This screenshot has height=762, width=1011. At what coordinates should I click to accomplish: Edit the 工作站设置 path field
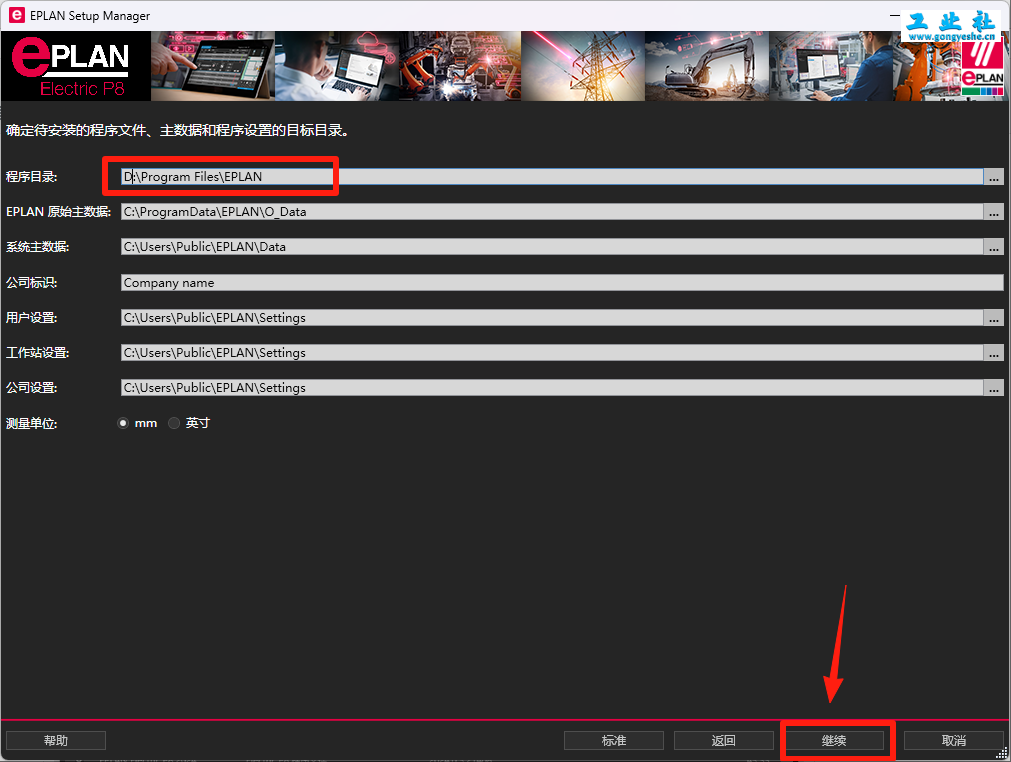(x=552, y=353)
